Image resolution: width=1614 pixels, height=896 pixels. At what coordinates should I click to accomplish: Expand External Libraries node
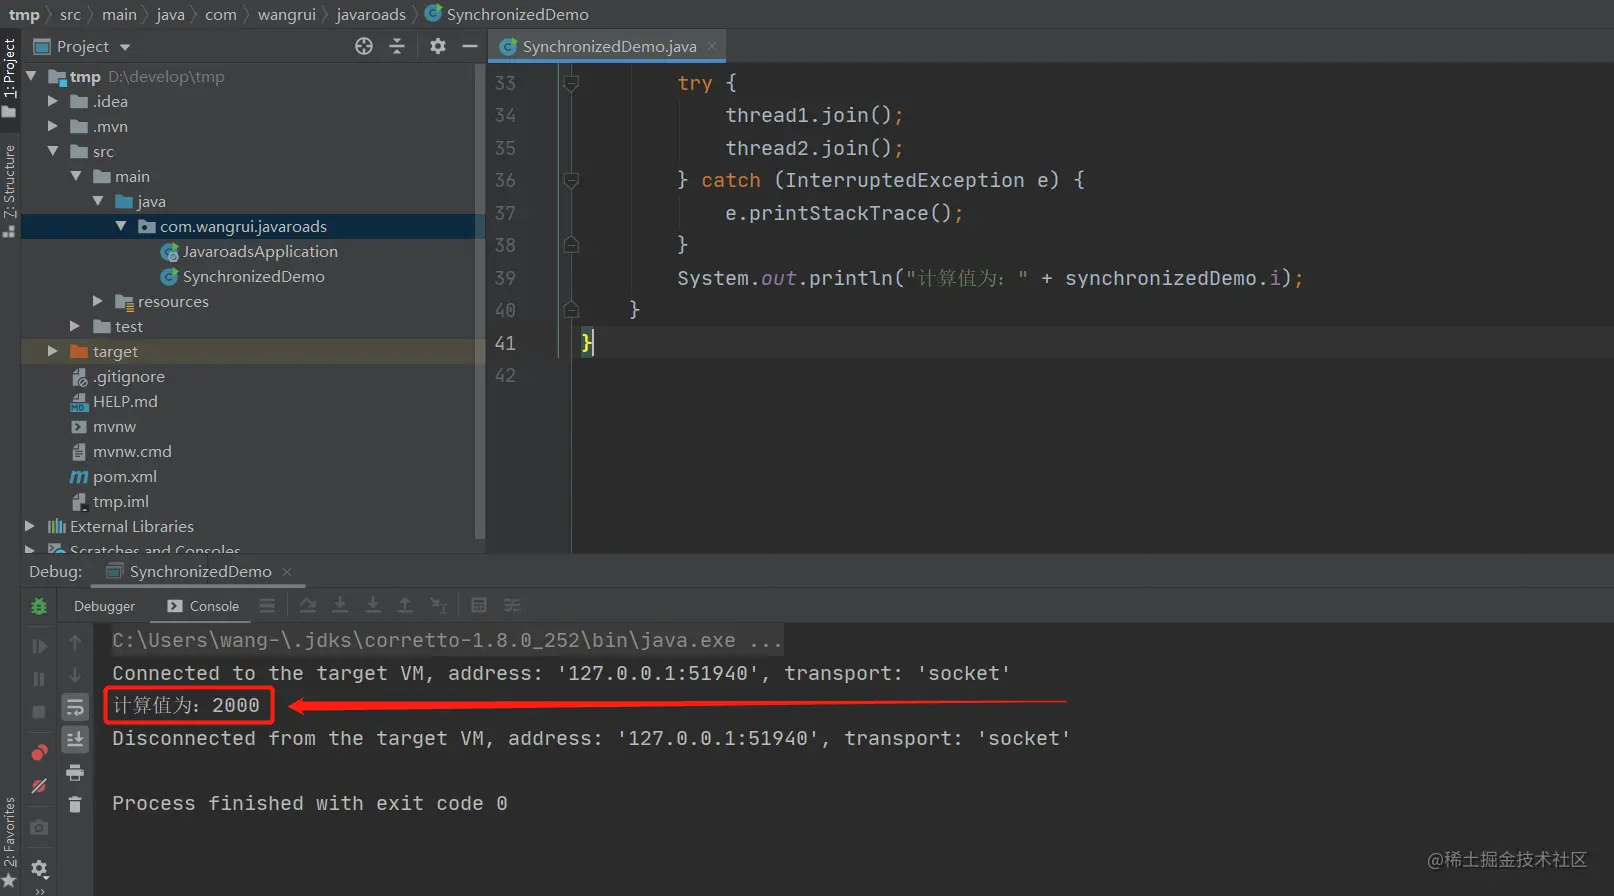tap(30, 526)
